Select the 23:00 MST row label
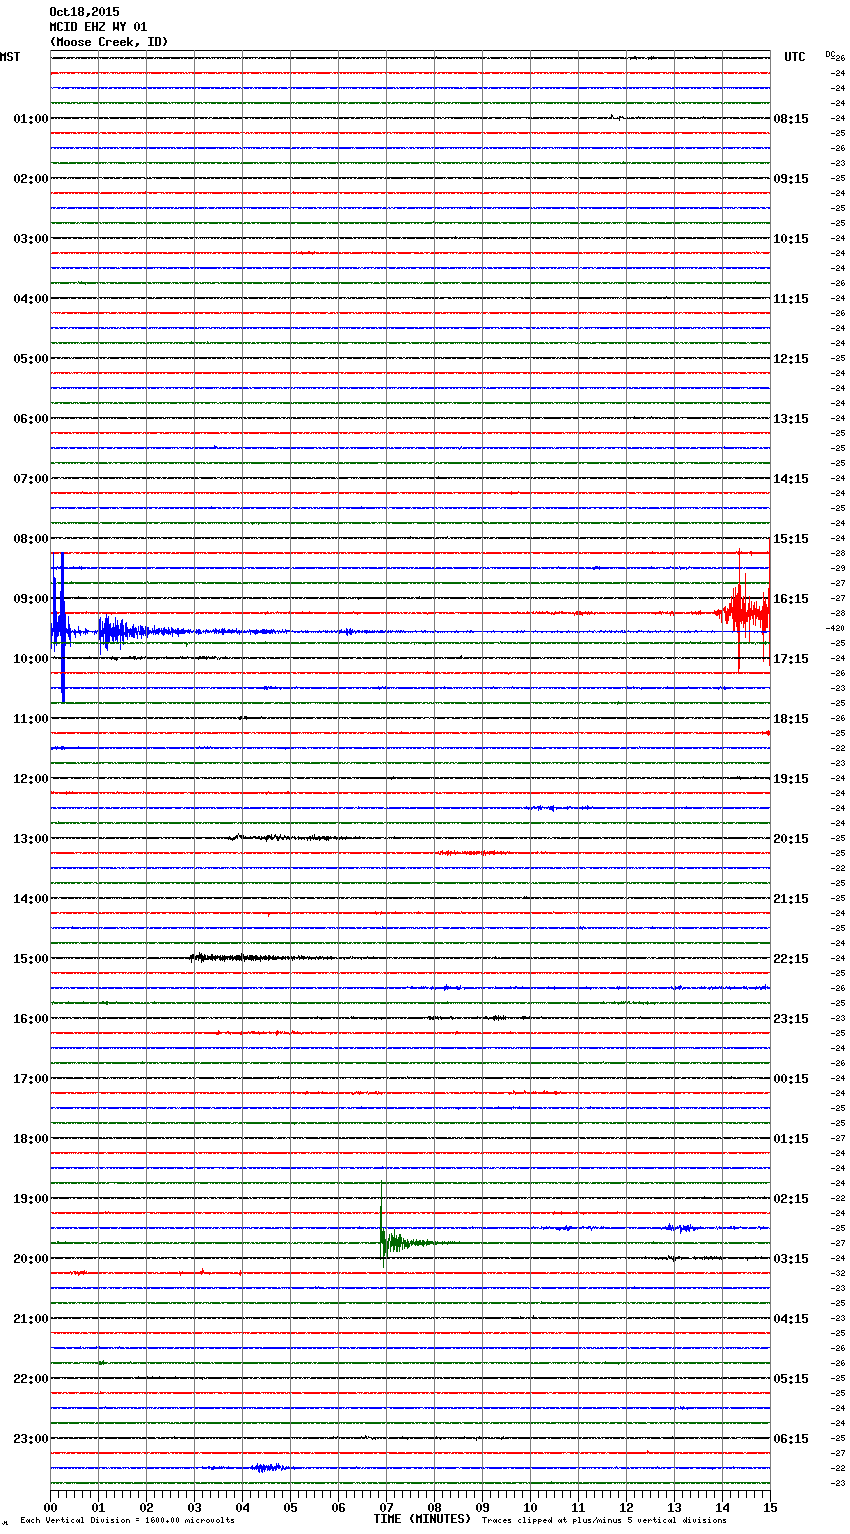The height and width of the screenshot is (1534, 850). (x=30, y=1438)
